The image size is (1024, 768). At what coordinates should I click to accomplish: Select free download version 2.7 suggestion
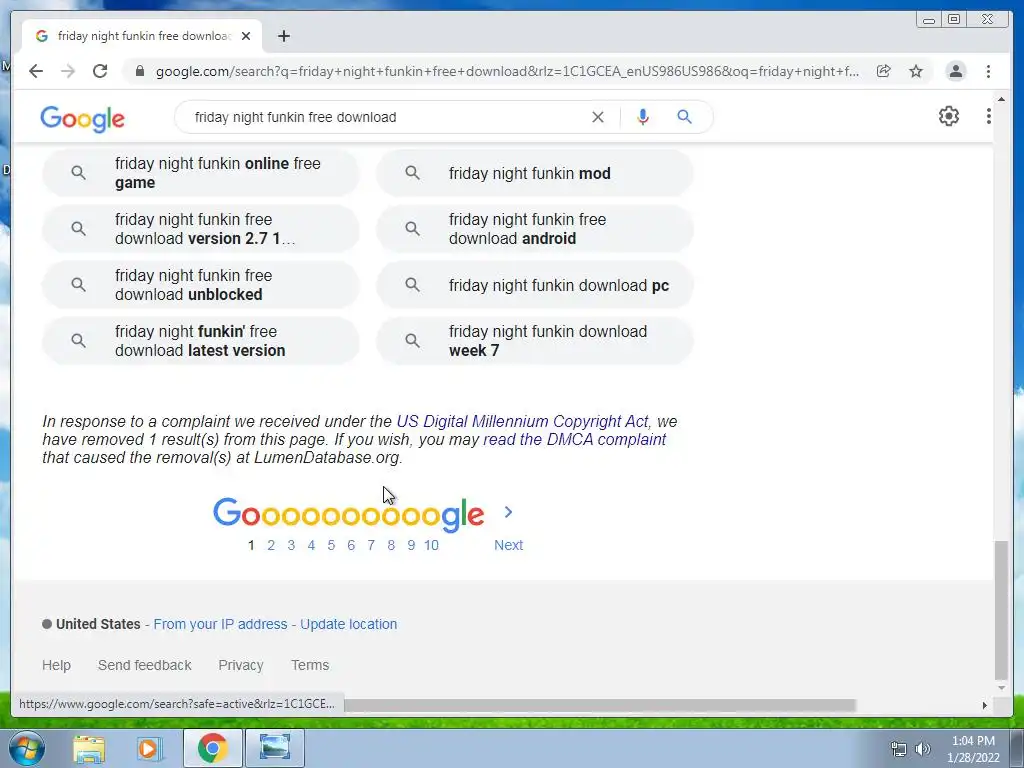pyautogui.click(x=200, y=229)
